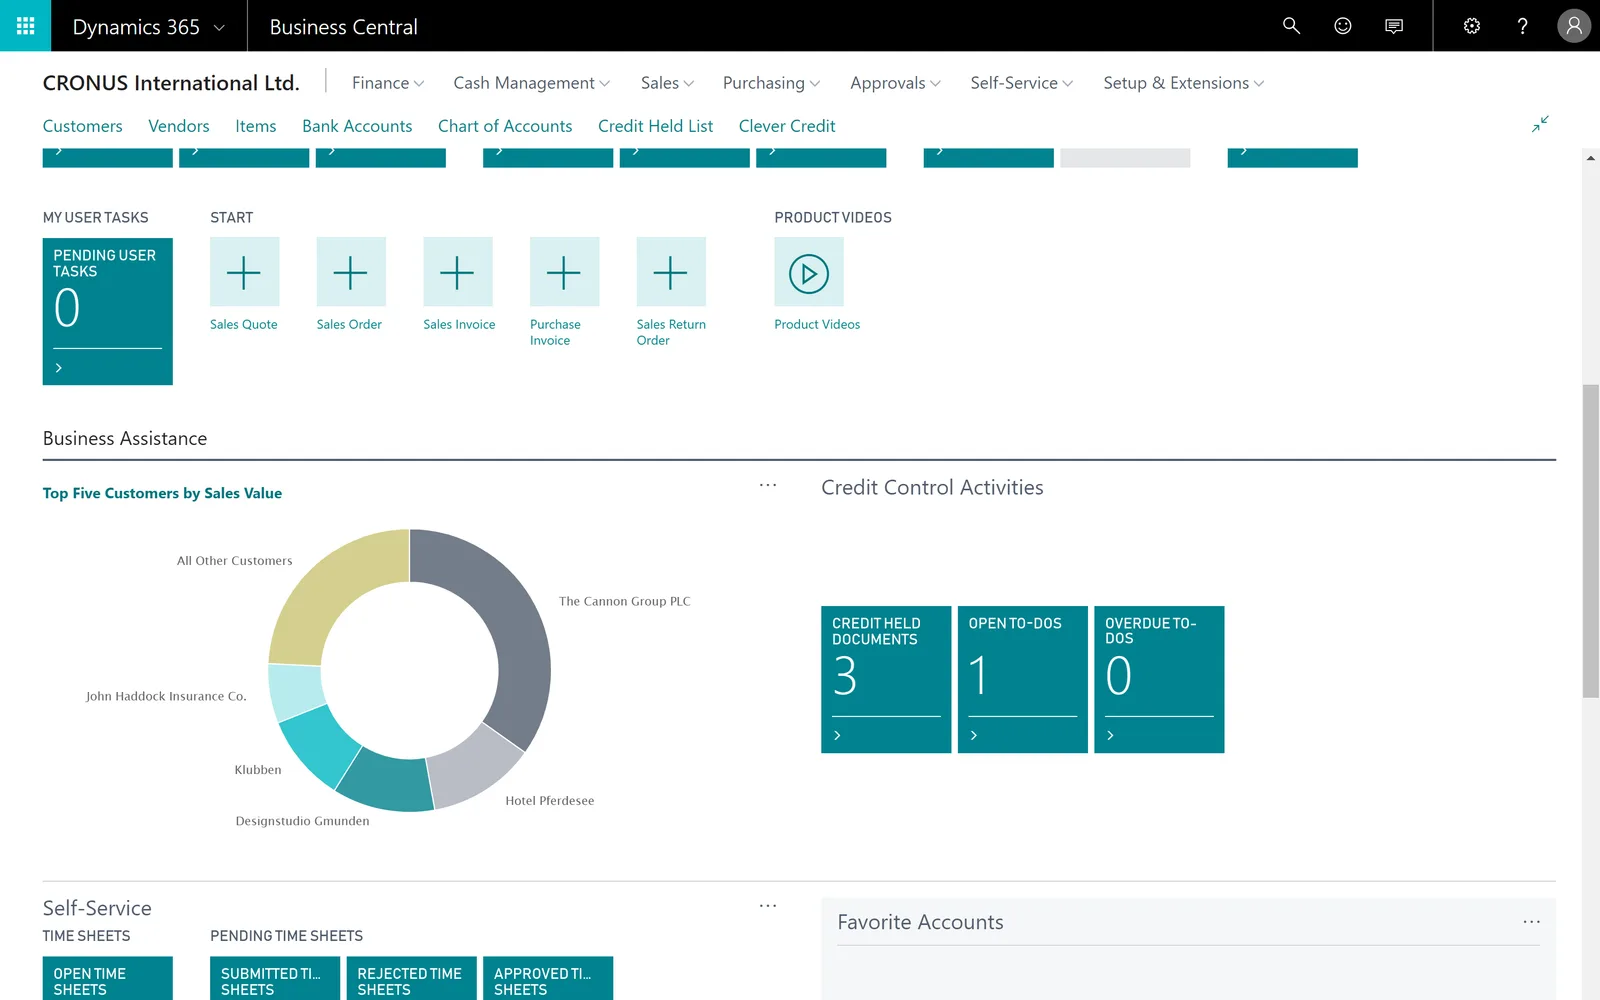Expand the Finance menu
The height and width of the screenshot is (1000, 1600).
coord(388,83)
